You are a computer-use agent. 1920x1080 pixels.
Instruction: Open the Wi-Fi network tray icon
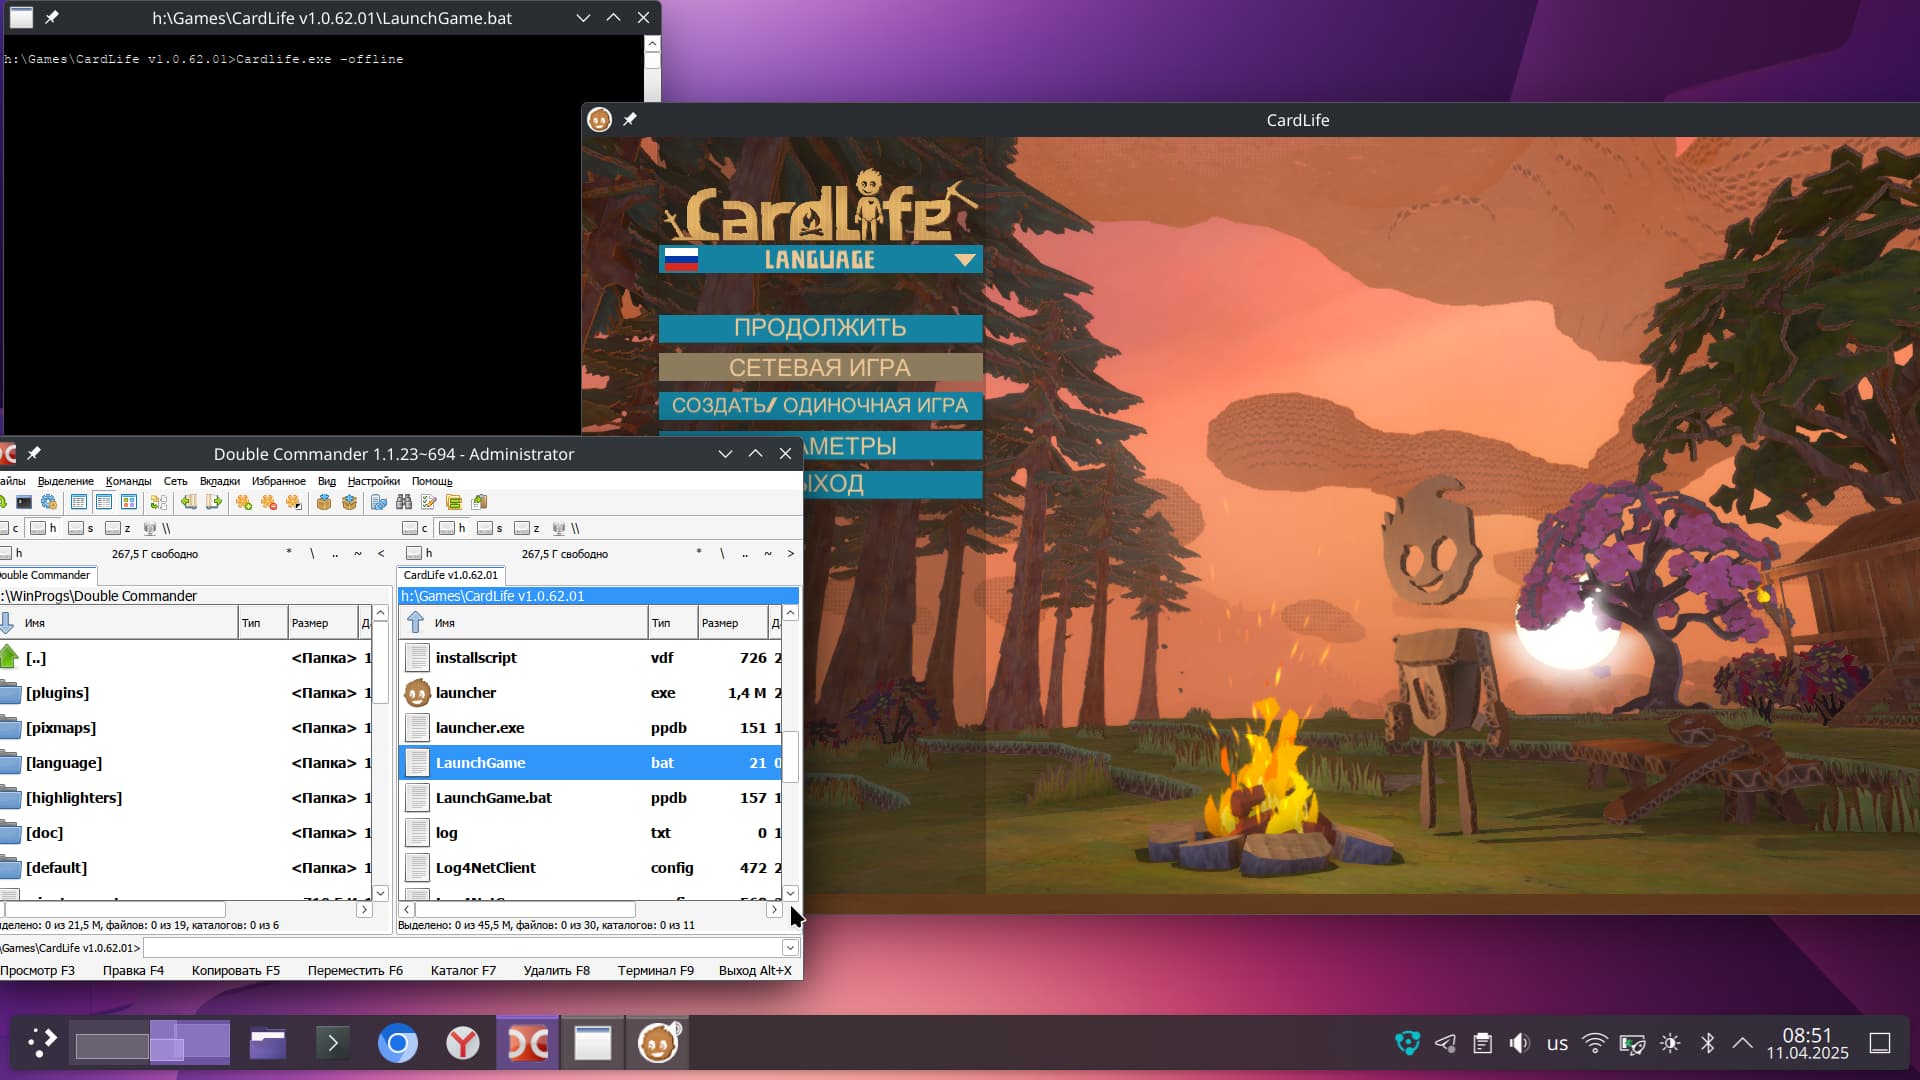tap(1595, 1043)
